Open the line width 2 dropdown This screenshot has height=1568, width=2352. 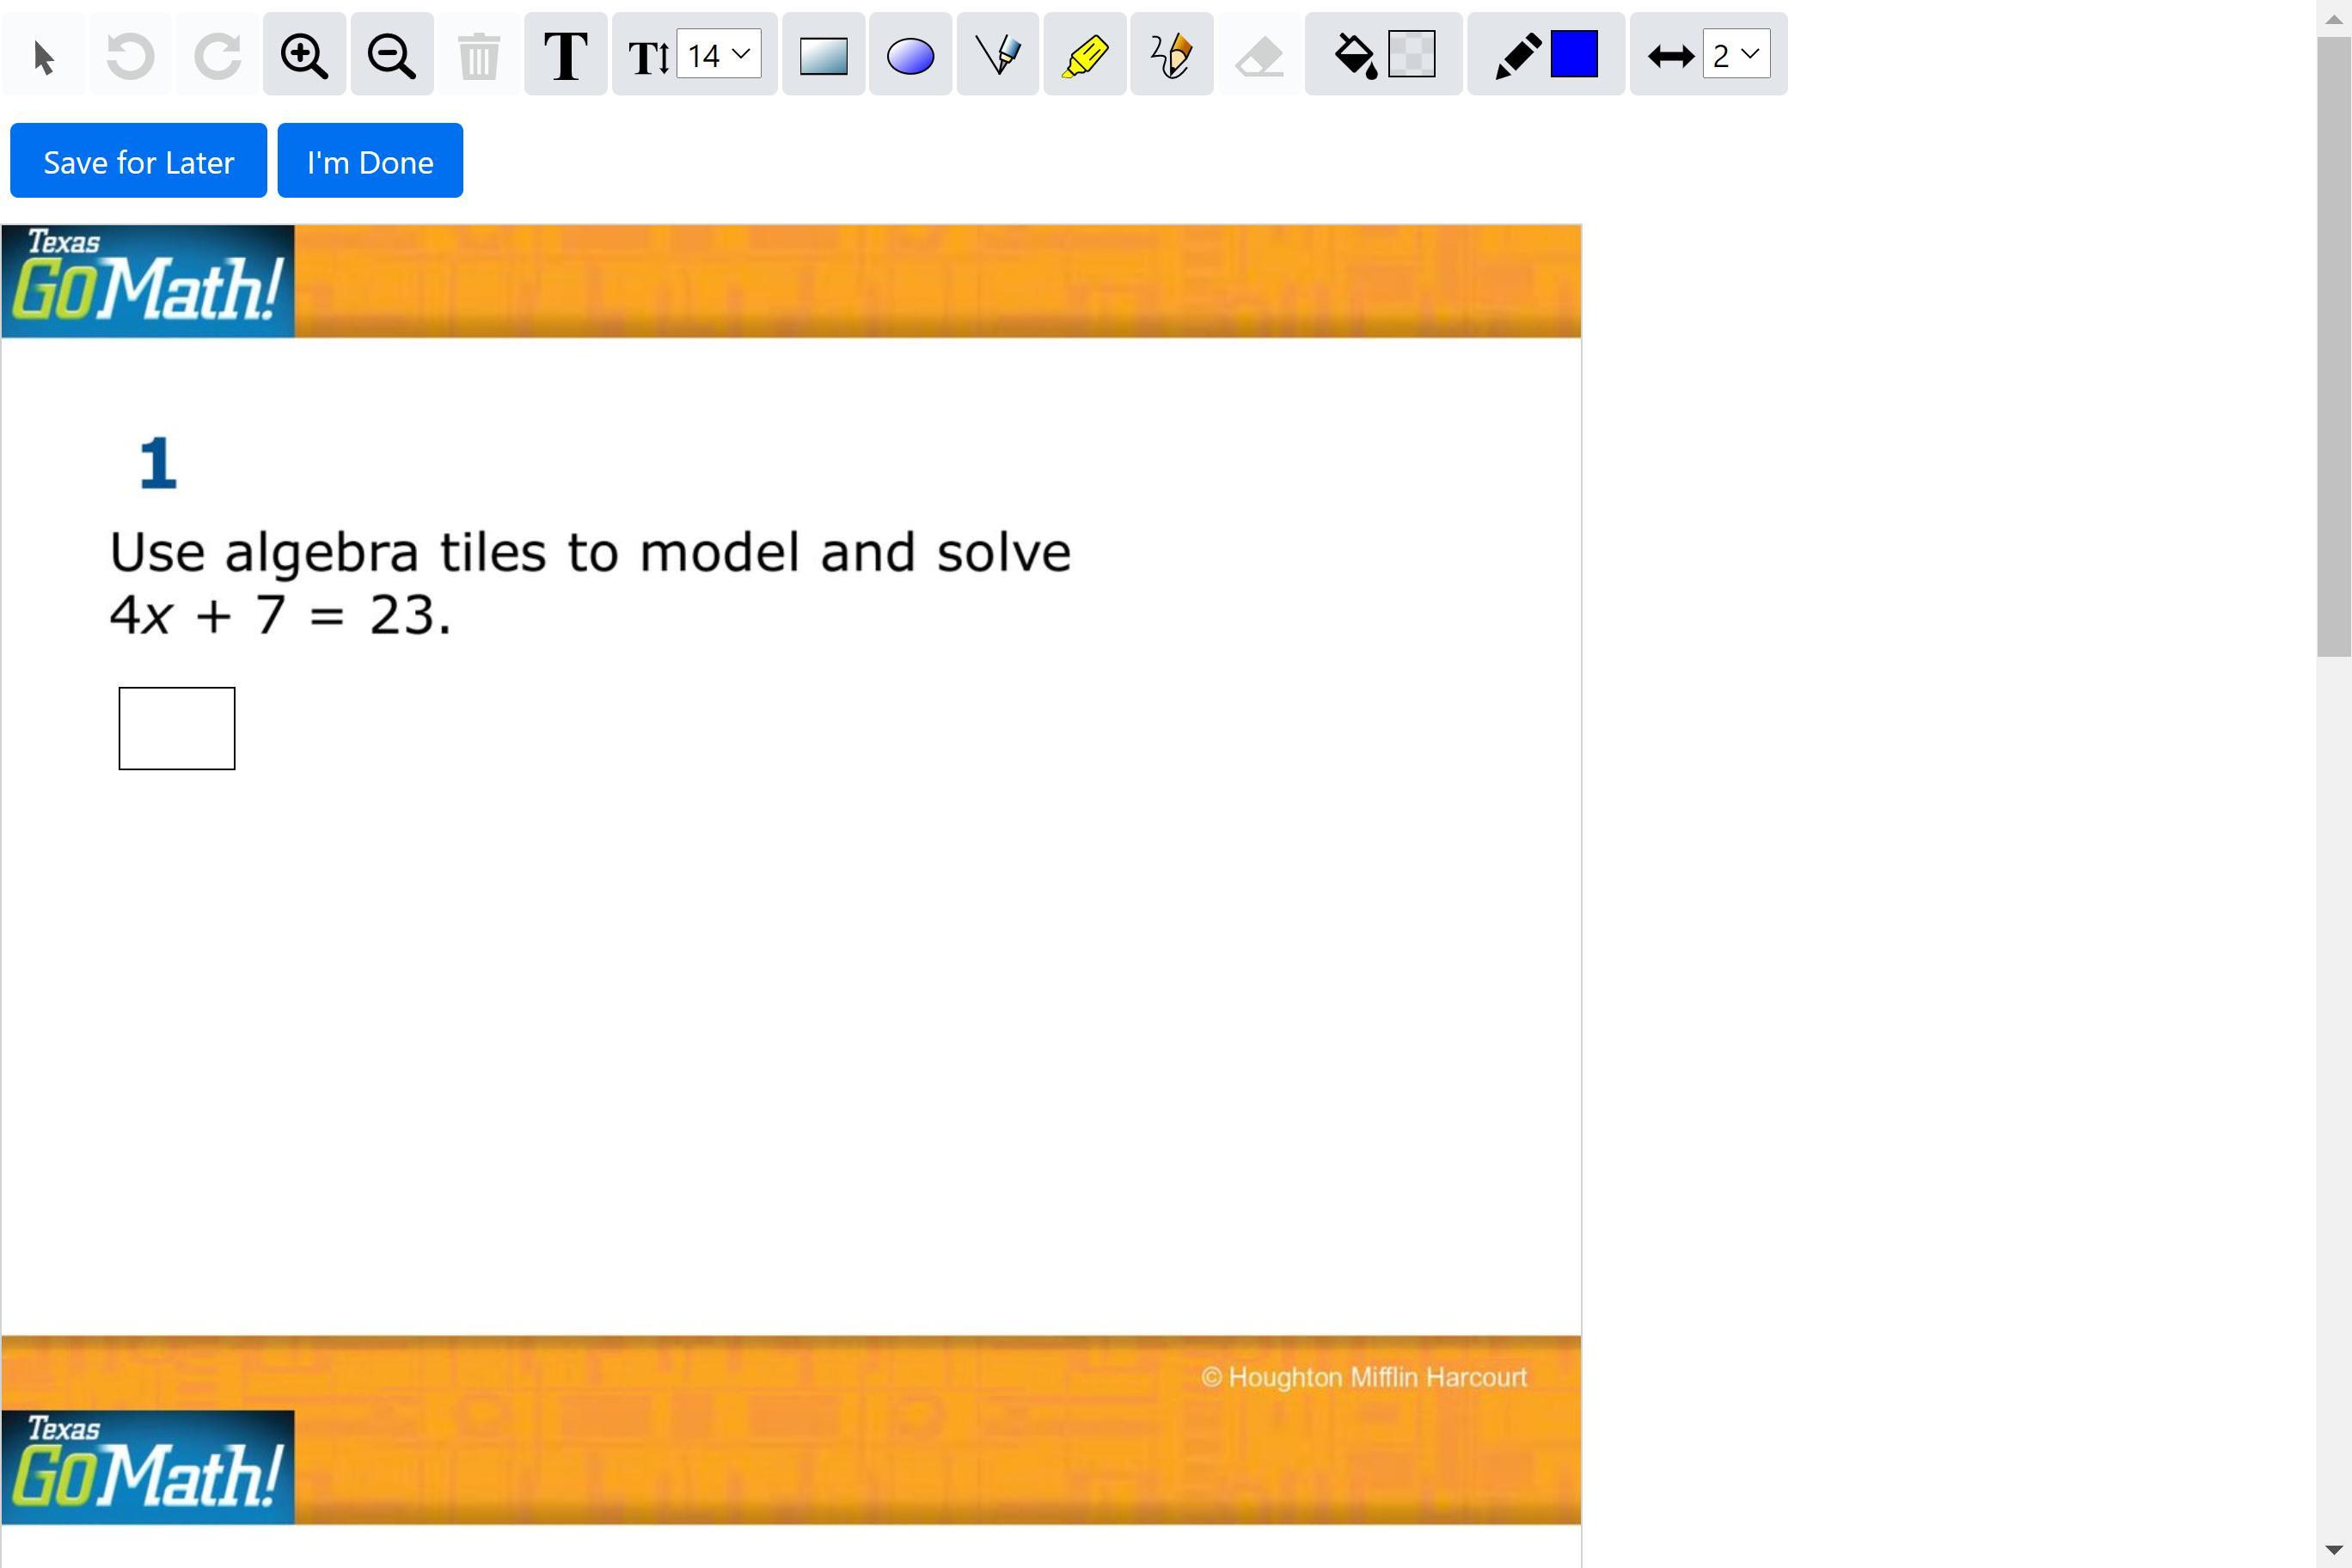1736,55
